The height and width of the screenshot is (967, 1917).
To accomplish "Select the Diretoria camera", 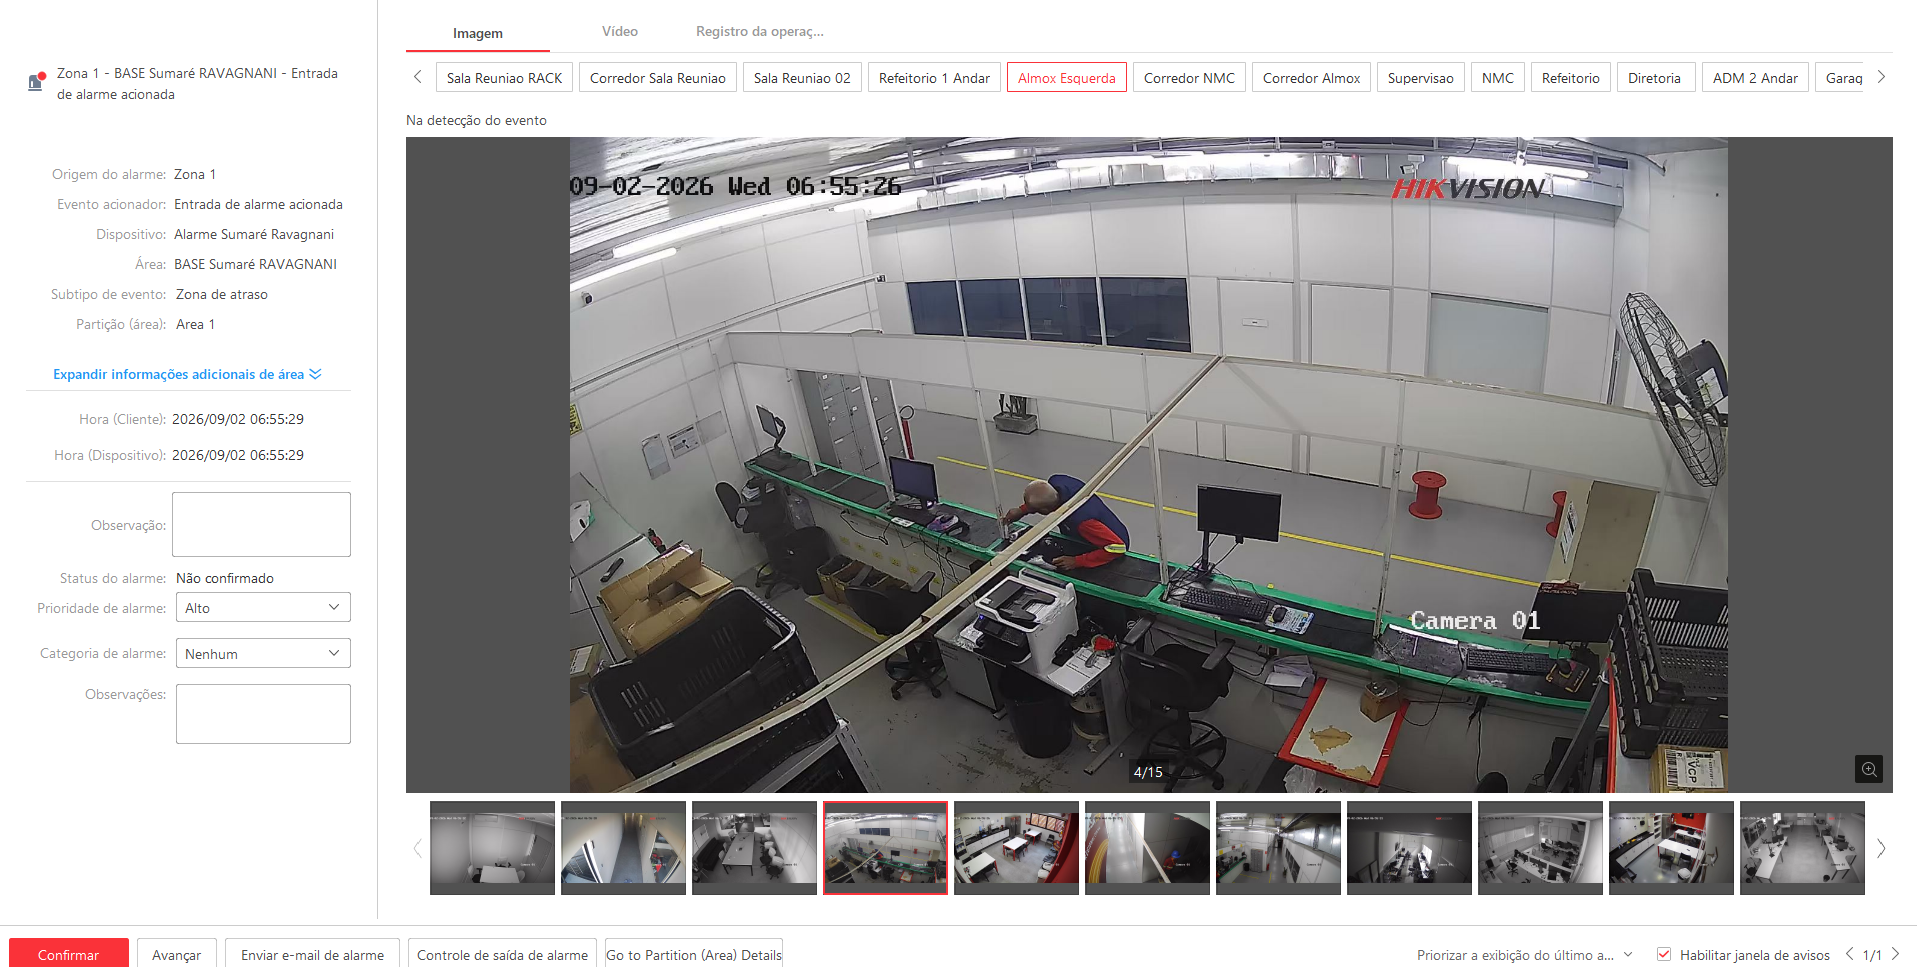I will point(1654,78).
